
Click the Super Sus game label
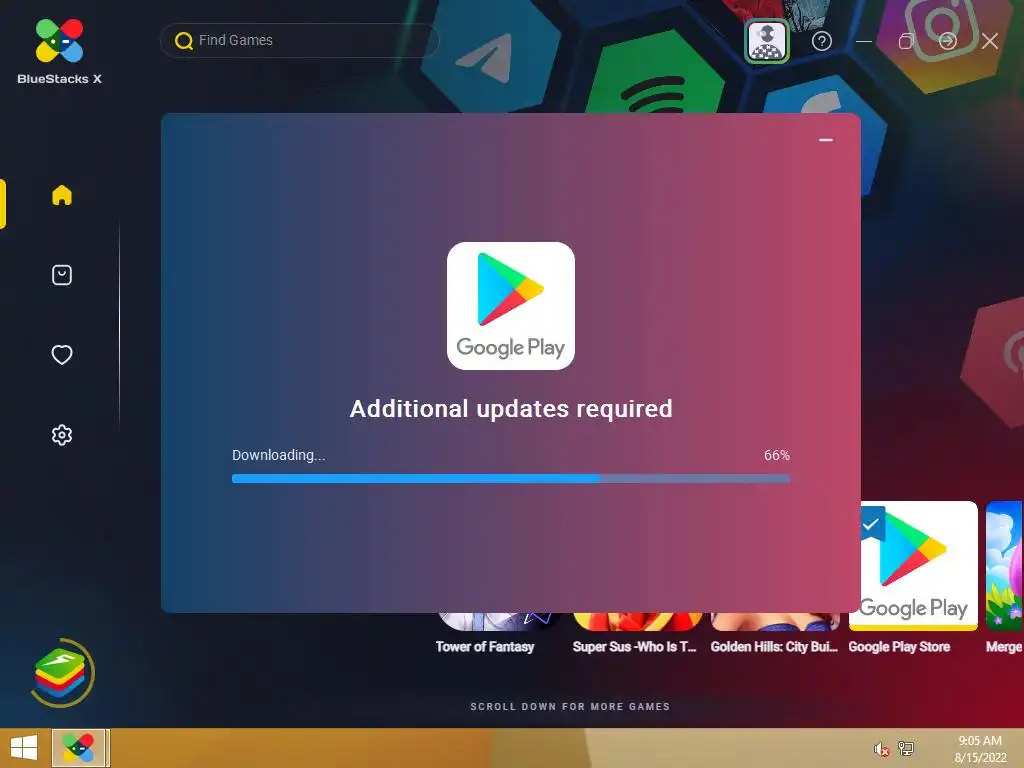[x=634, y=647]
